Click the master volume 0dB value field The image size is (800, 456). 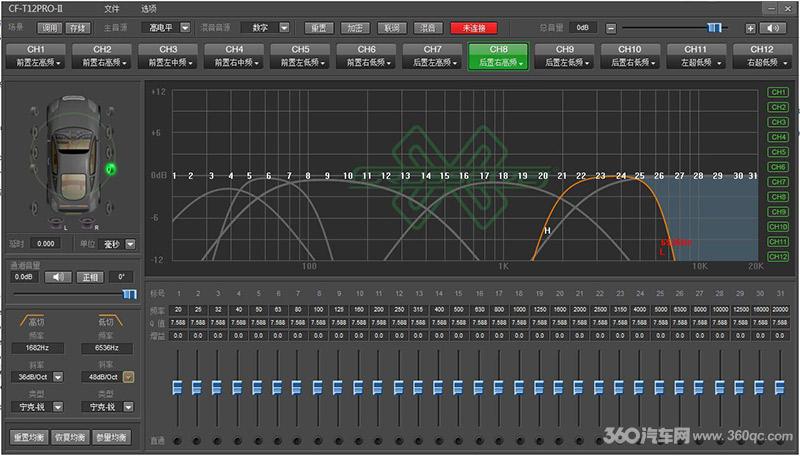click(x=583, y=28)
